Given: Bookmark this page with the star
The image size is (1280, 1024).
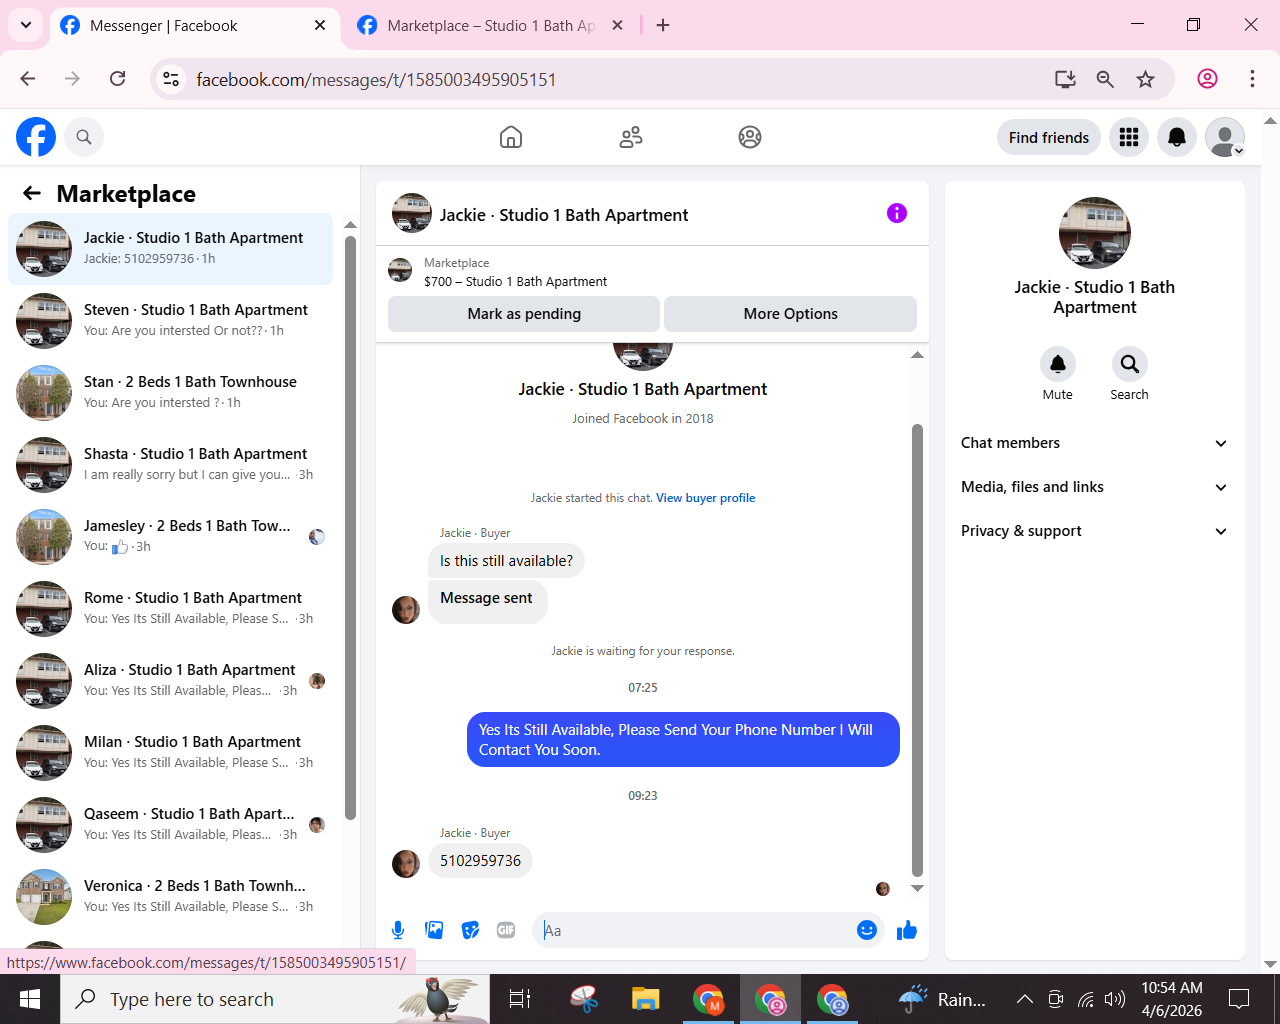Looking at the screenshot, I should [x=1146, y=79].
